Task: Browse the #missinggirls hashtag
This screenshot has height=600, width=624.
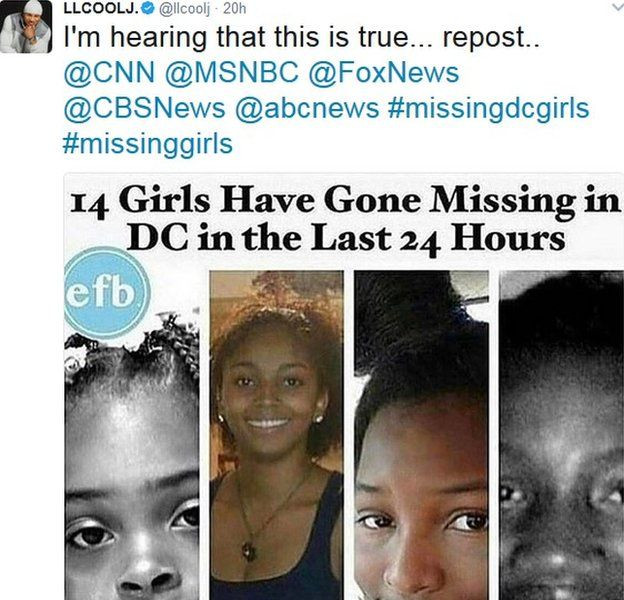Action: point(148,146)
